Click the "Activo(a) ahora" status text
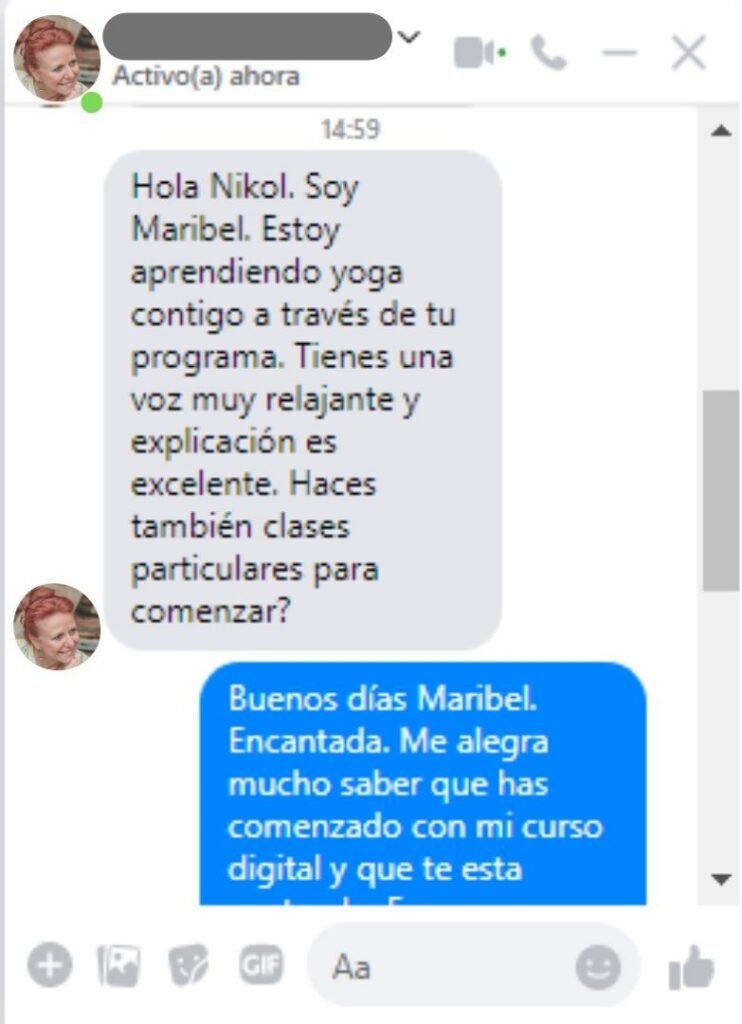742x1024 pixels. click(x=206, y=76)
